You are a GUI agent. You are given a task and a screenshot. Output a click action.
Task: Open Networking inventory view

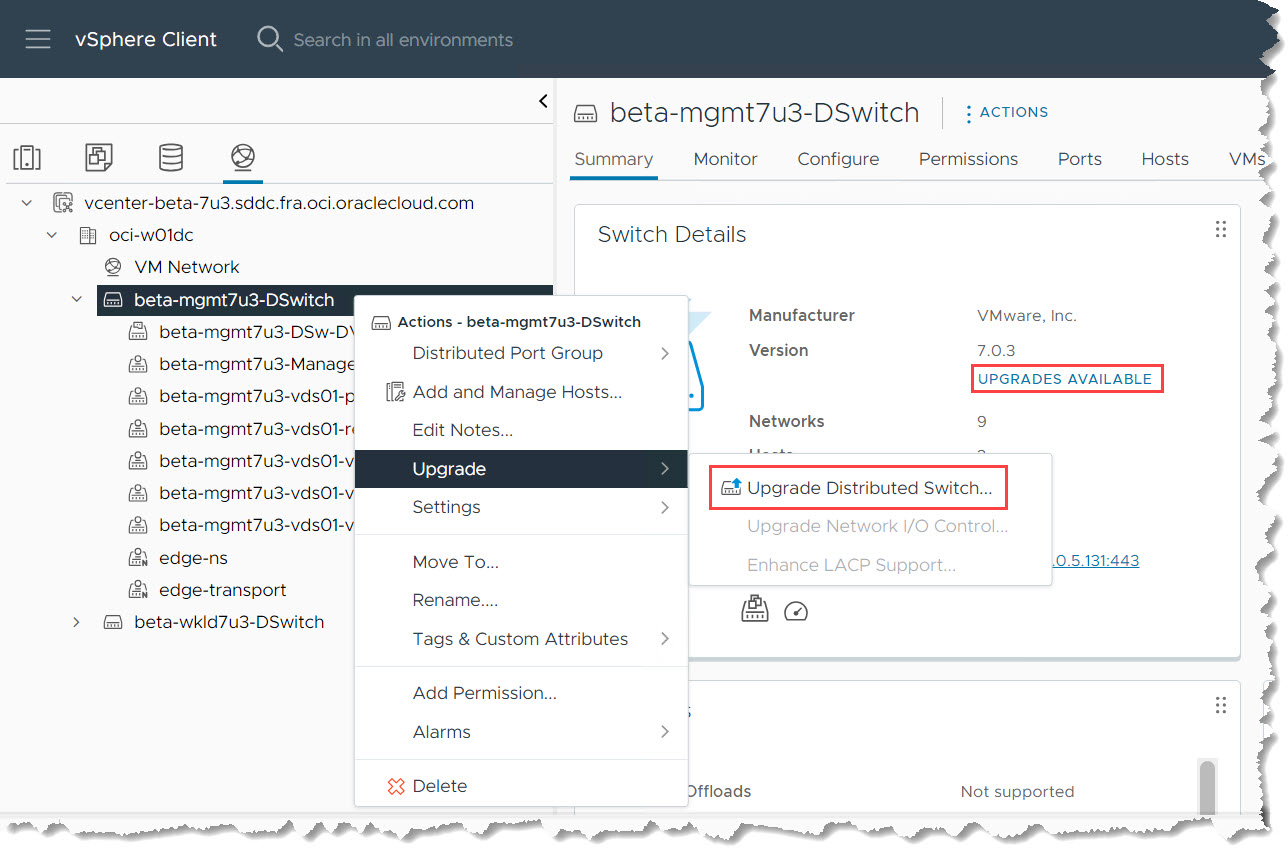[243, 157]
